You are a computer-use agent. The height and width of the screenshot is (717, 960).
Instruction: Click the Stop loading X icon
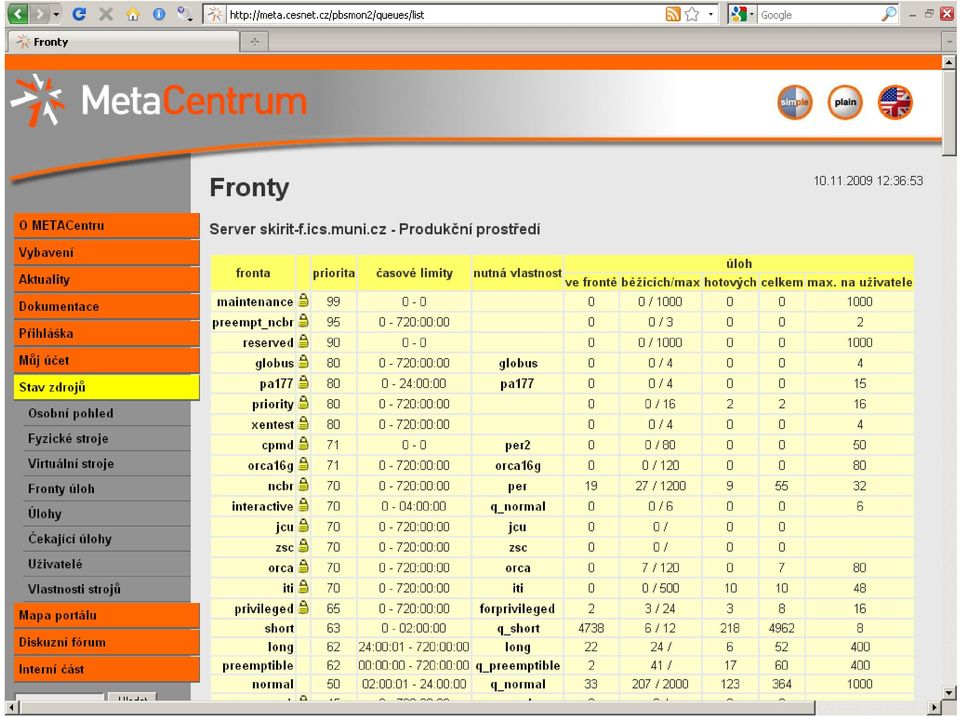click(x=106, y=13)
